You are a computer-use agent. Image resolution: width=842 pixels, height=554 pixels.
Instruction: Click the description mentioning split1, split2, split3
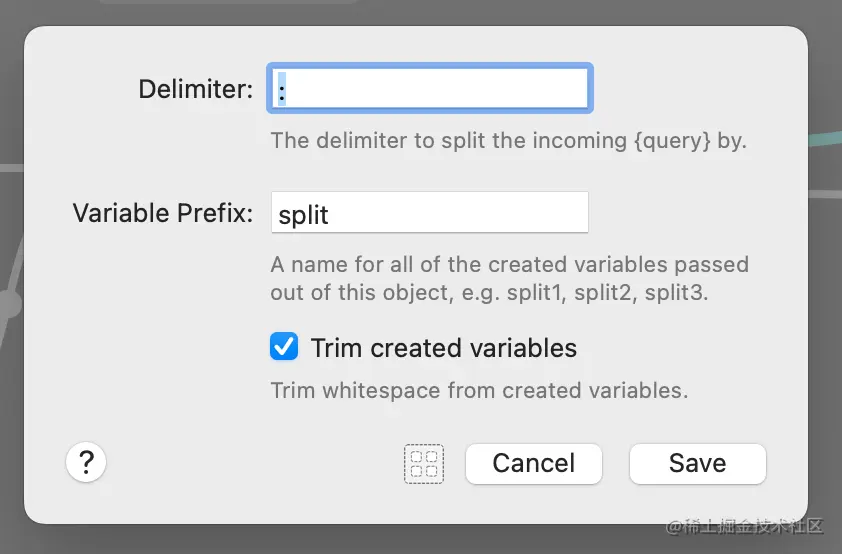point(508,280)
